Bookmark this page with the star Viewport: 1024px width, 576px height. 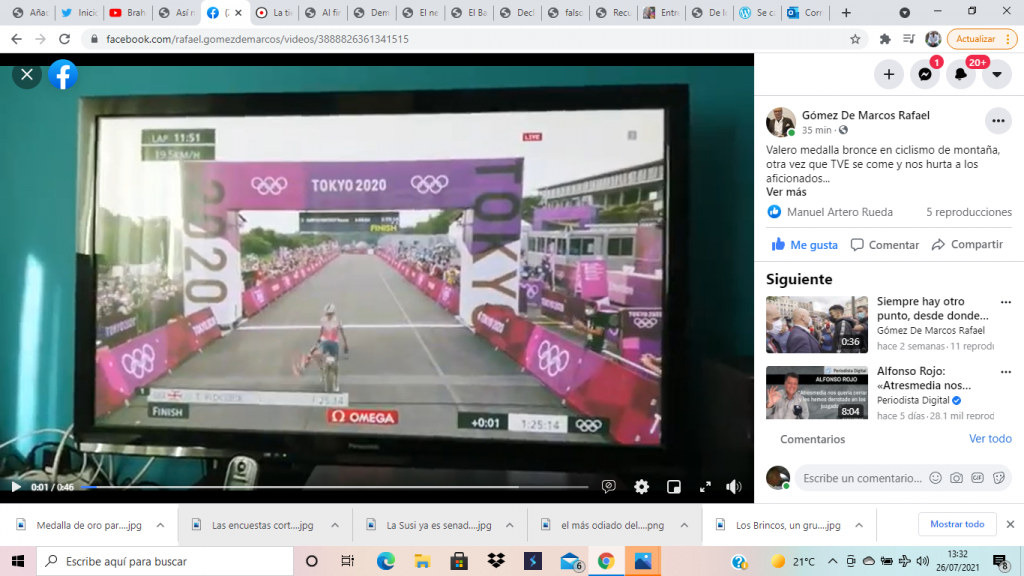pos(855,39)
